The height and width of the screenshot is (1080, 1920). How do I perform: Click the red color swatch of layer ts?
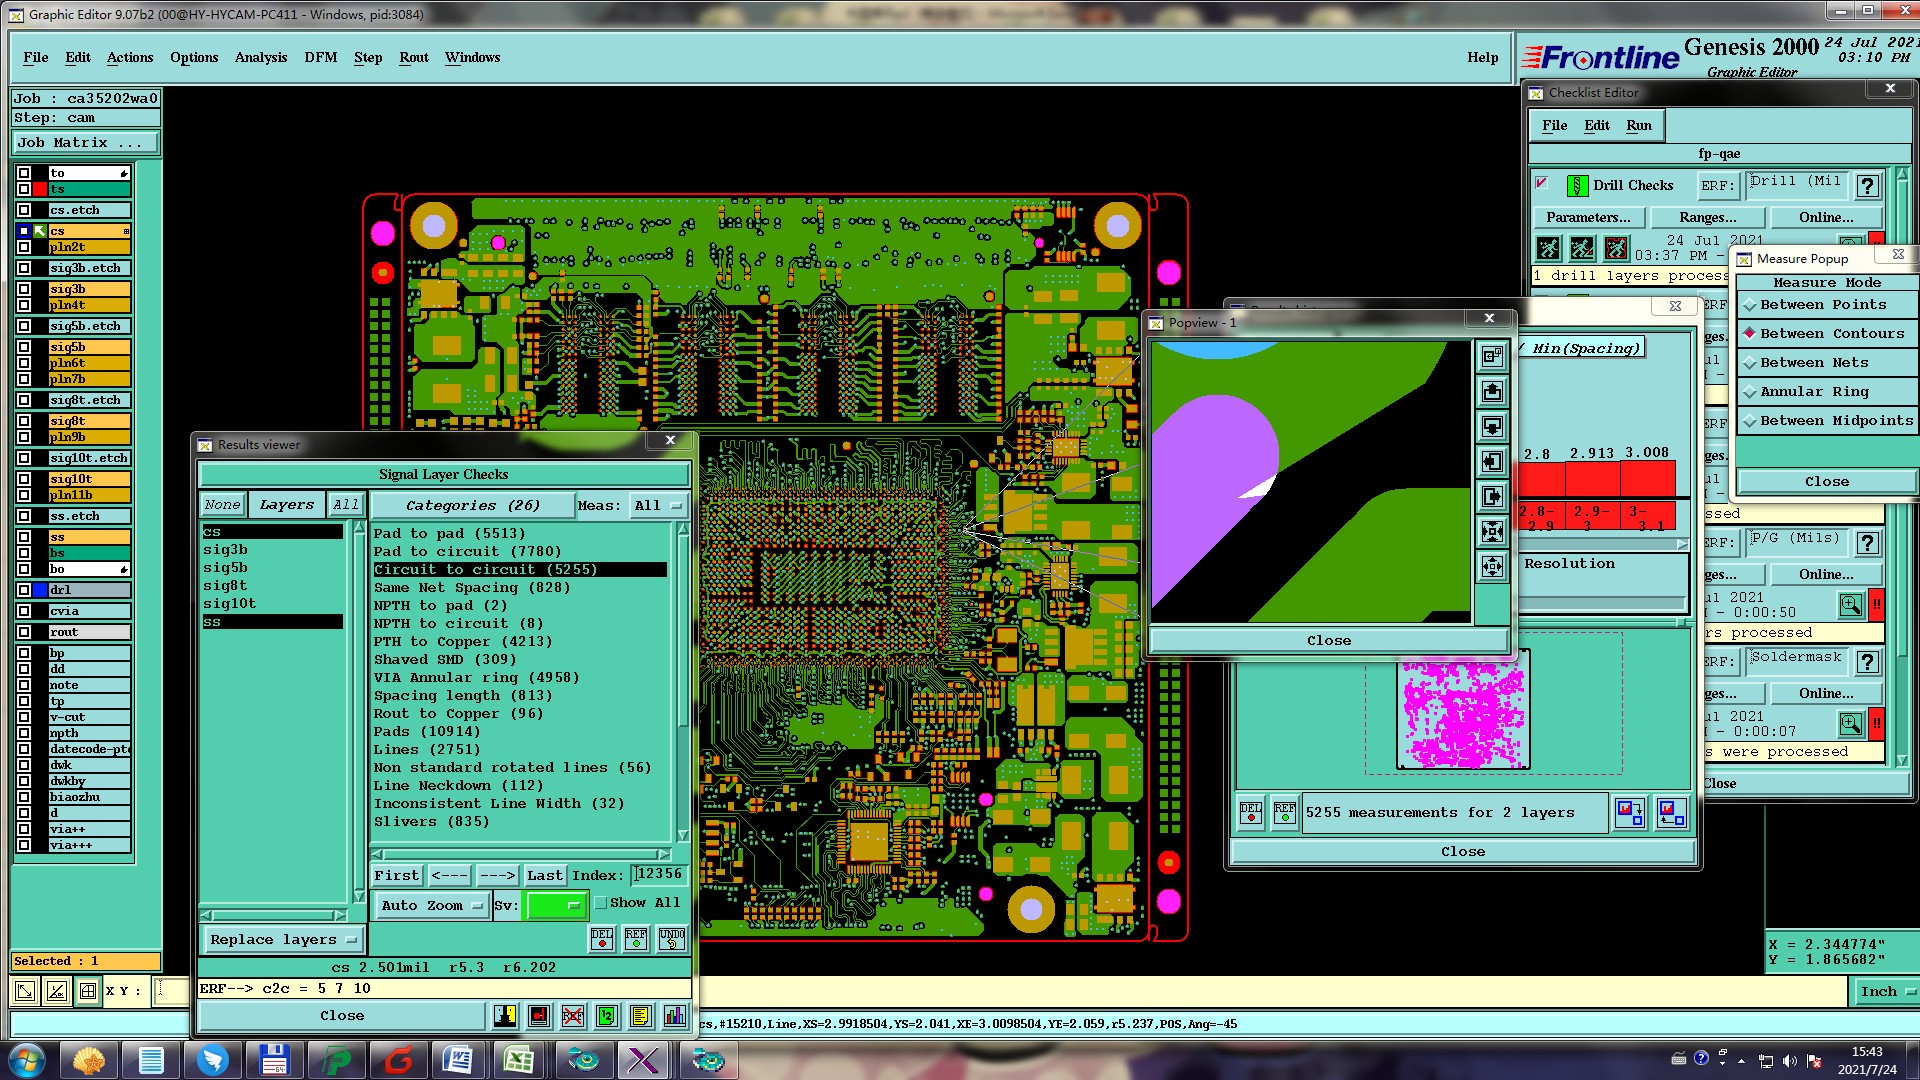[40, 190]
